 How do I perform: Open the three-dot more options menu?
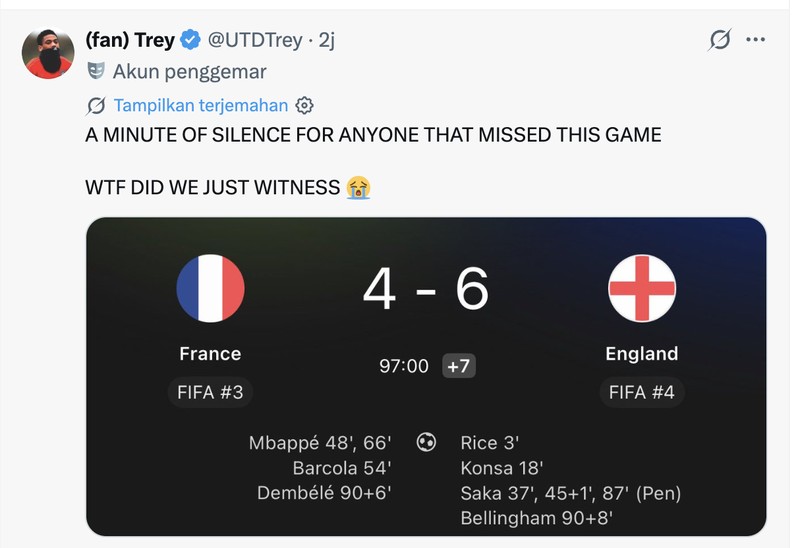755,39
